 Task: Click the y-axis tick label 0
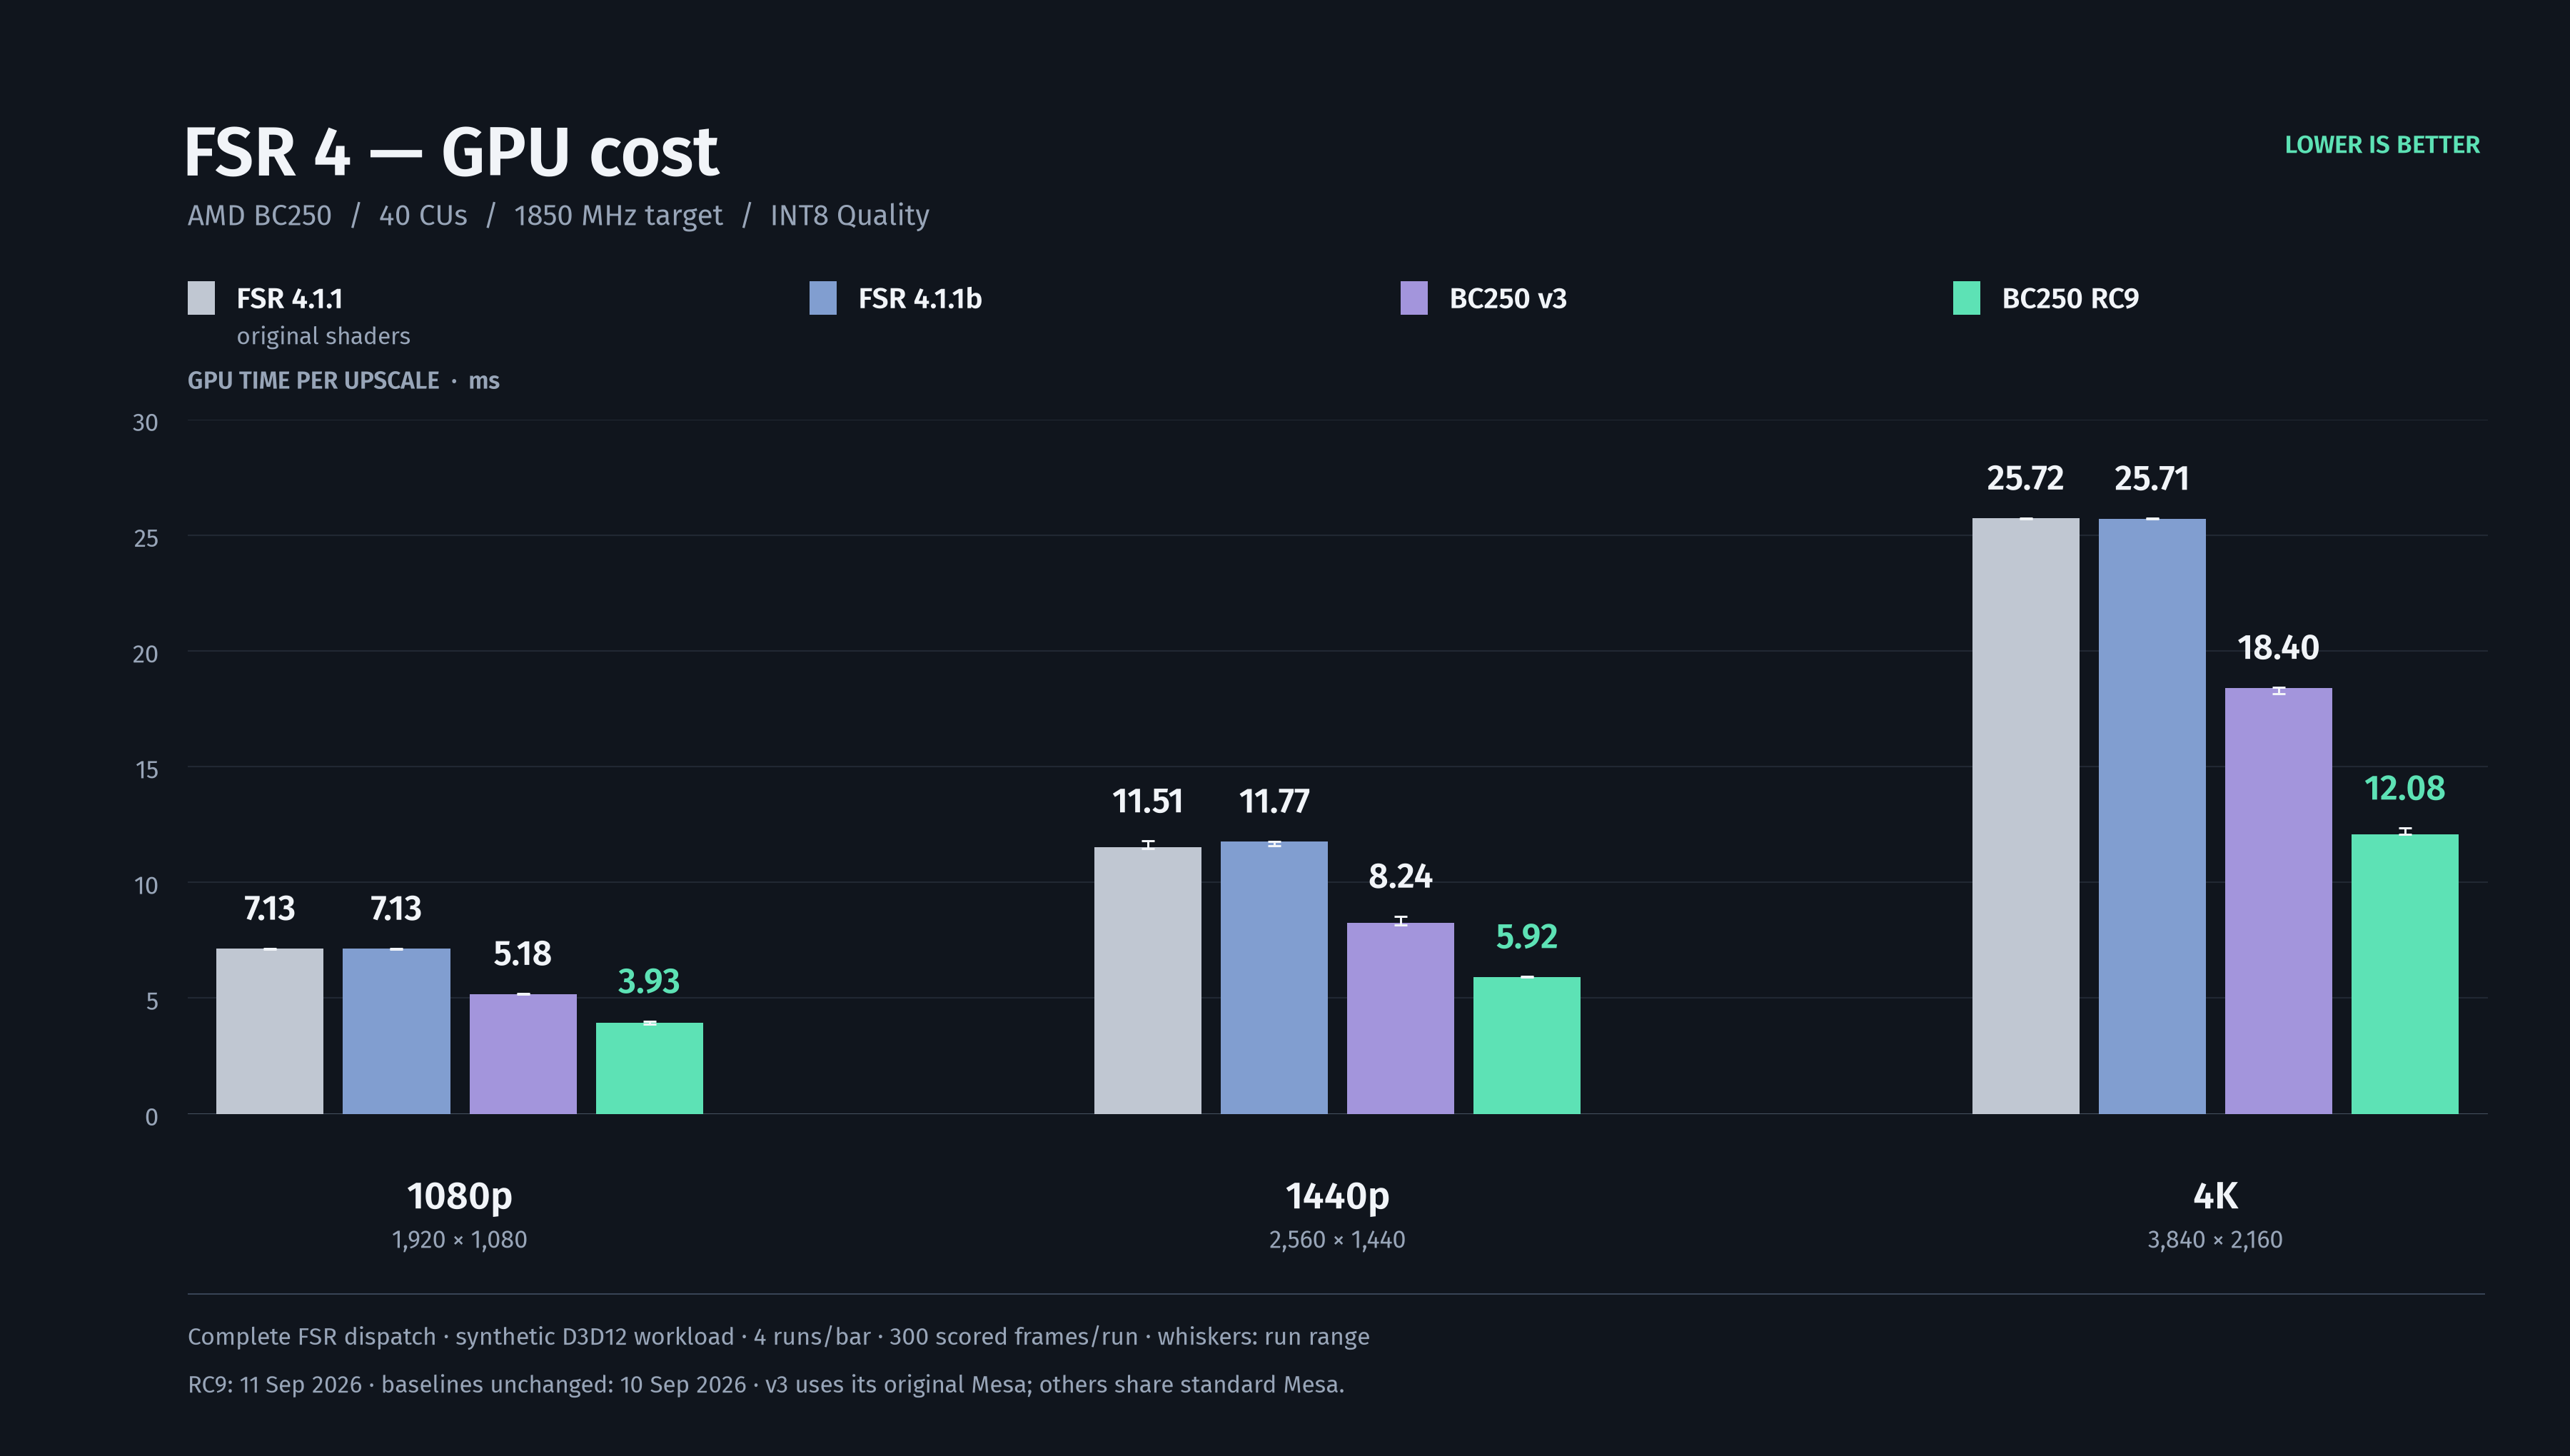pos(151,1117)
